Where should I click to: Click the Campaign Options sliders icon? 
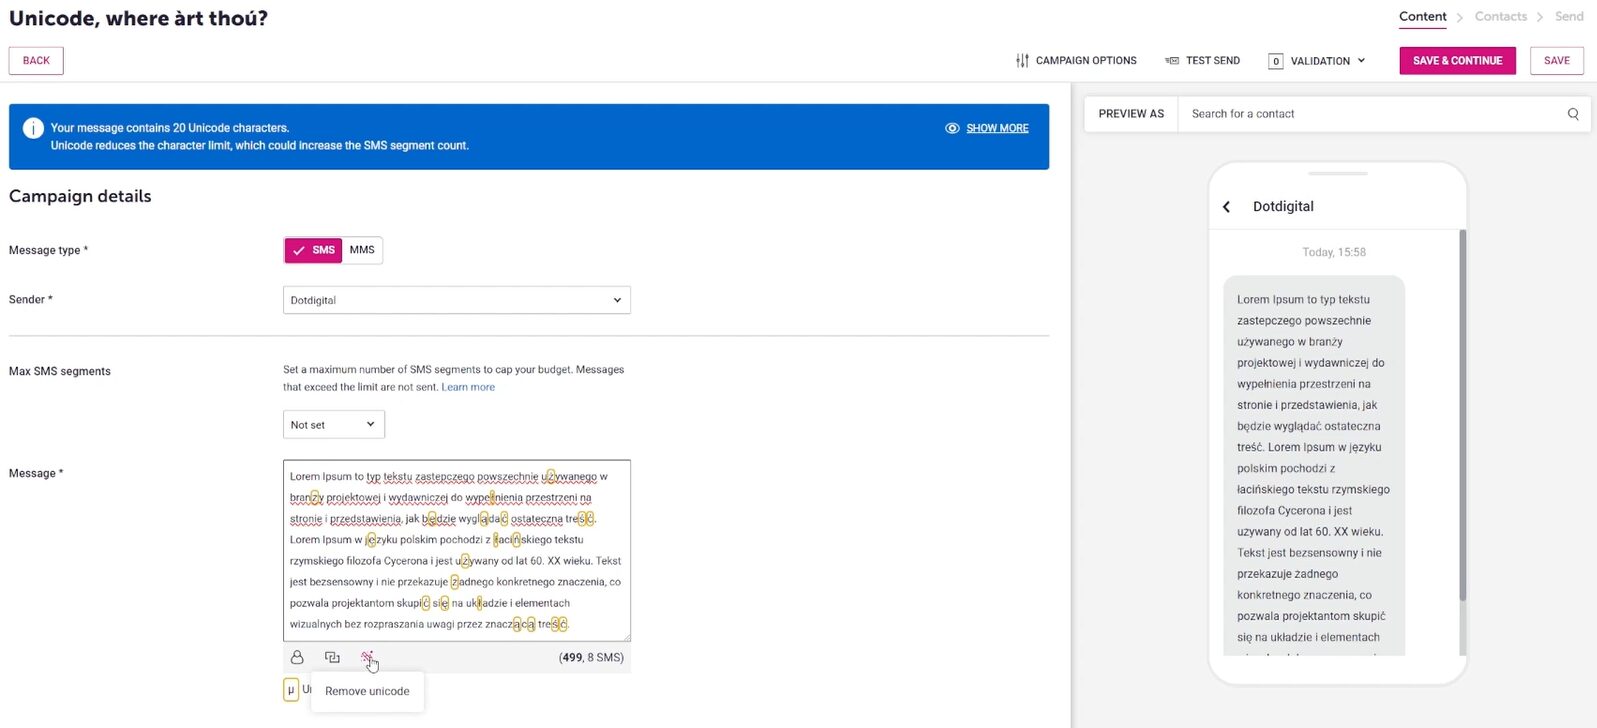1022,61
